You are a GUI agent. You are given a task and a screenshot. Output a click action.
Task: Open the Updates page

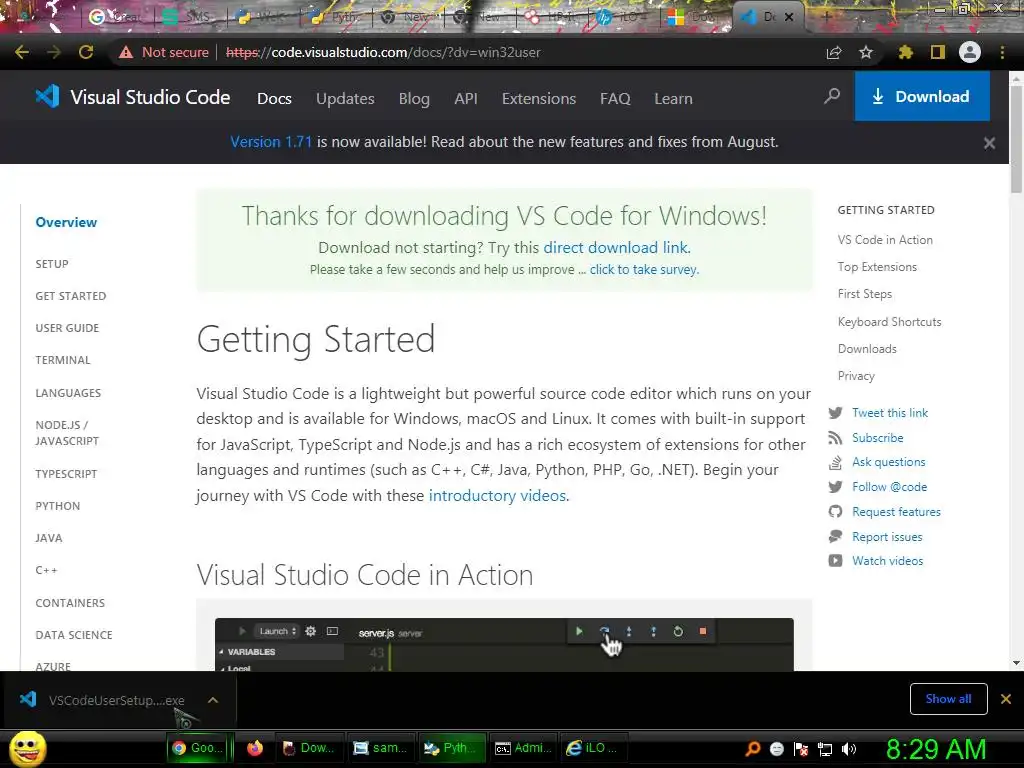(x=345, y=99)
